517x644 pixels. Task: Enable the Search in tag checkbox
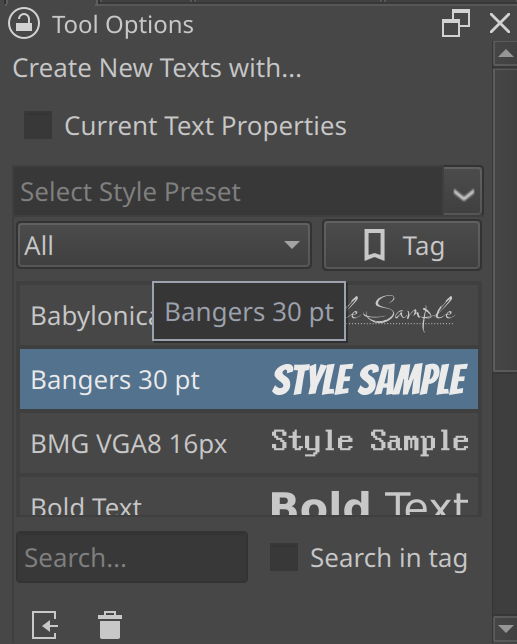click(284, 557)
